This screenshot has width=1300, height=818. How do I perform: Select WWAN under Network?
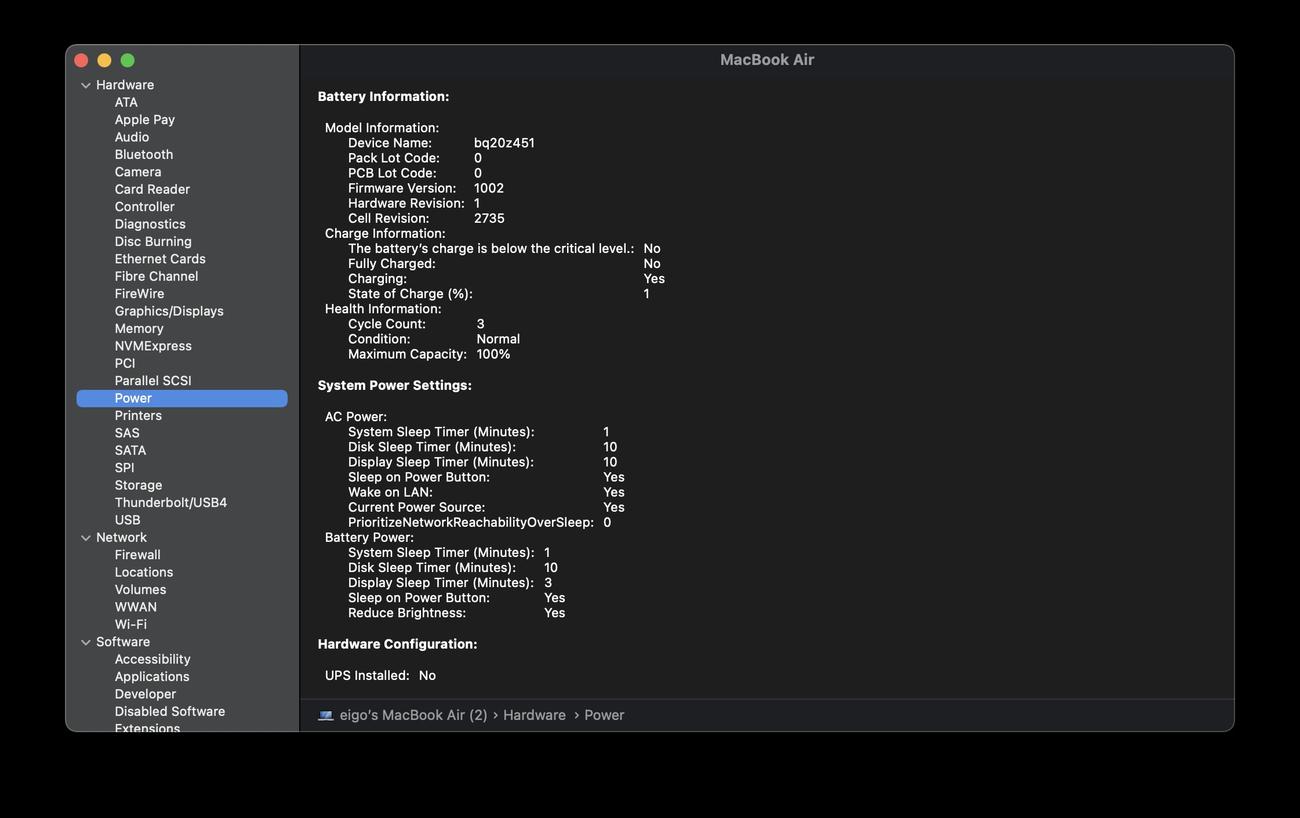coord(135,607)
